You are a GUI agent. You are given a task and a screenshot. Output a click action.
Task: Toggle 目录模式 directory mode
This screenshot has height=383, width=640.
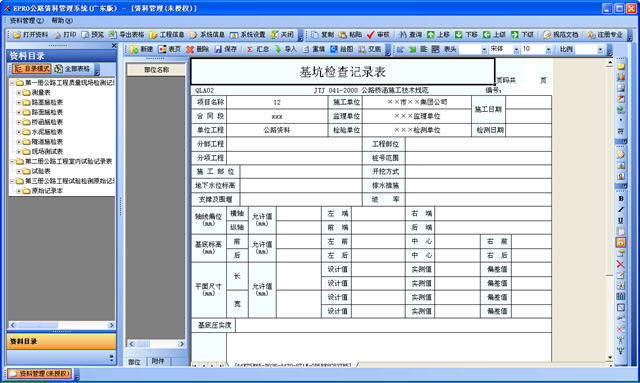[31, 69]
